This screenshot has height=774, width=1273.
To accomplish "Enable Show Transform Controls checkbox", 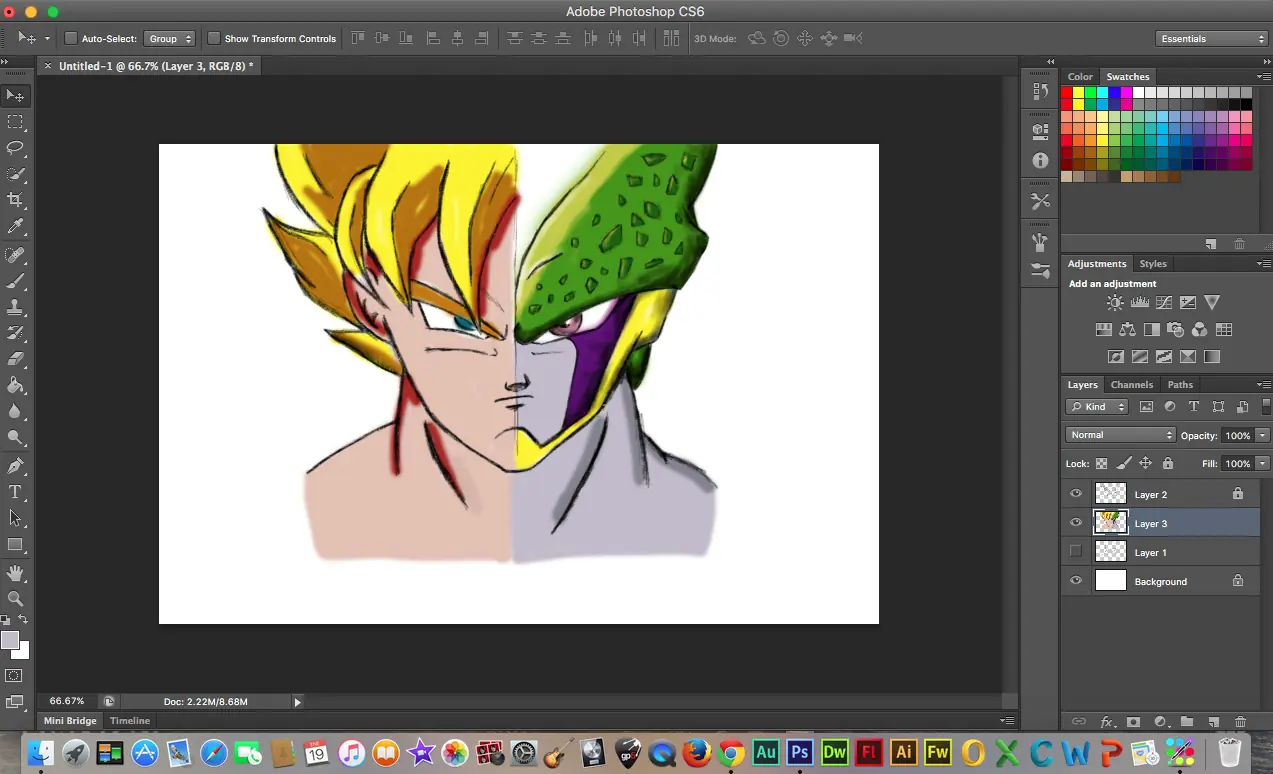I will (214, 38).
